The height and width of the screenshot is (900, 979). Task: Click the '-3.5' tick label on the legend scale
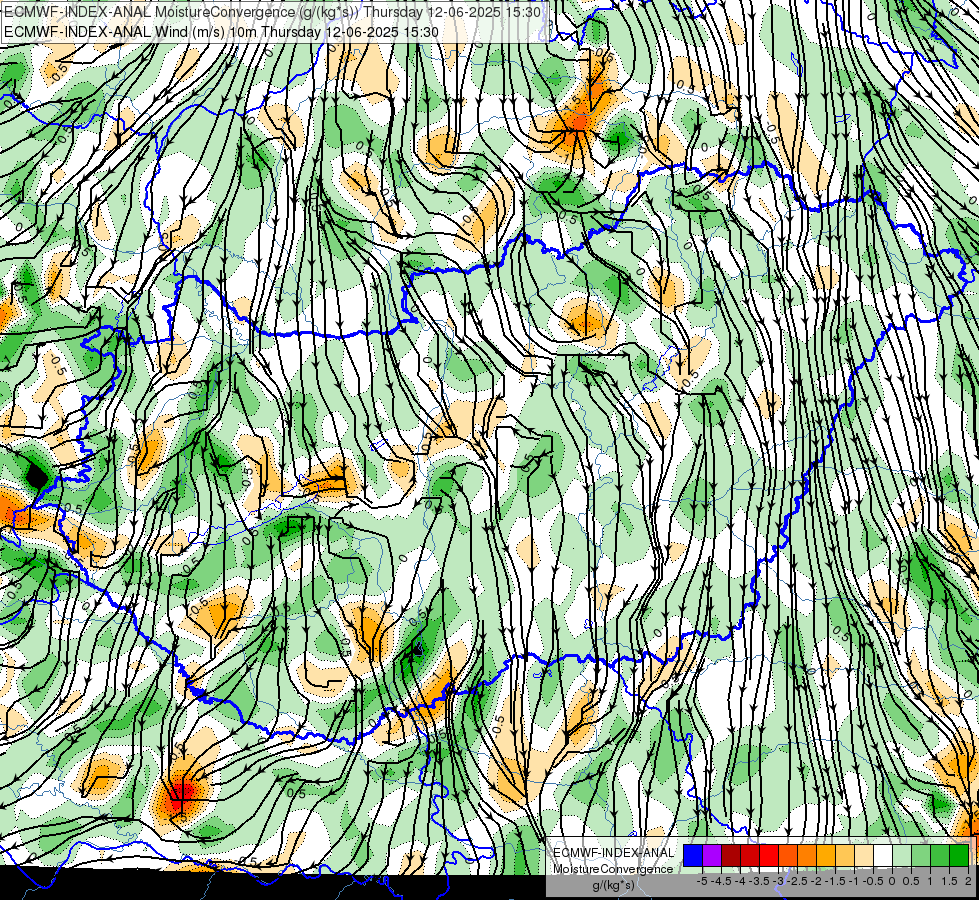click(761, 881)
